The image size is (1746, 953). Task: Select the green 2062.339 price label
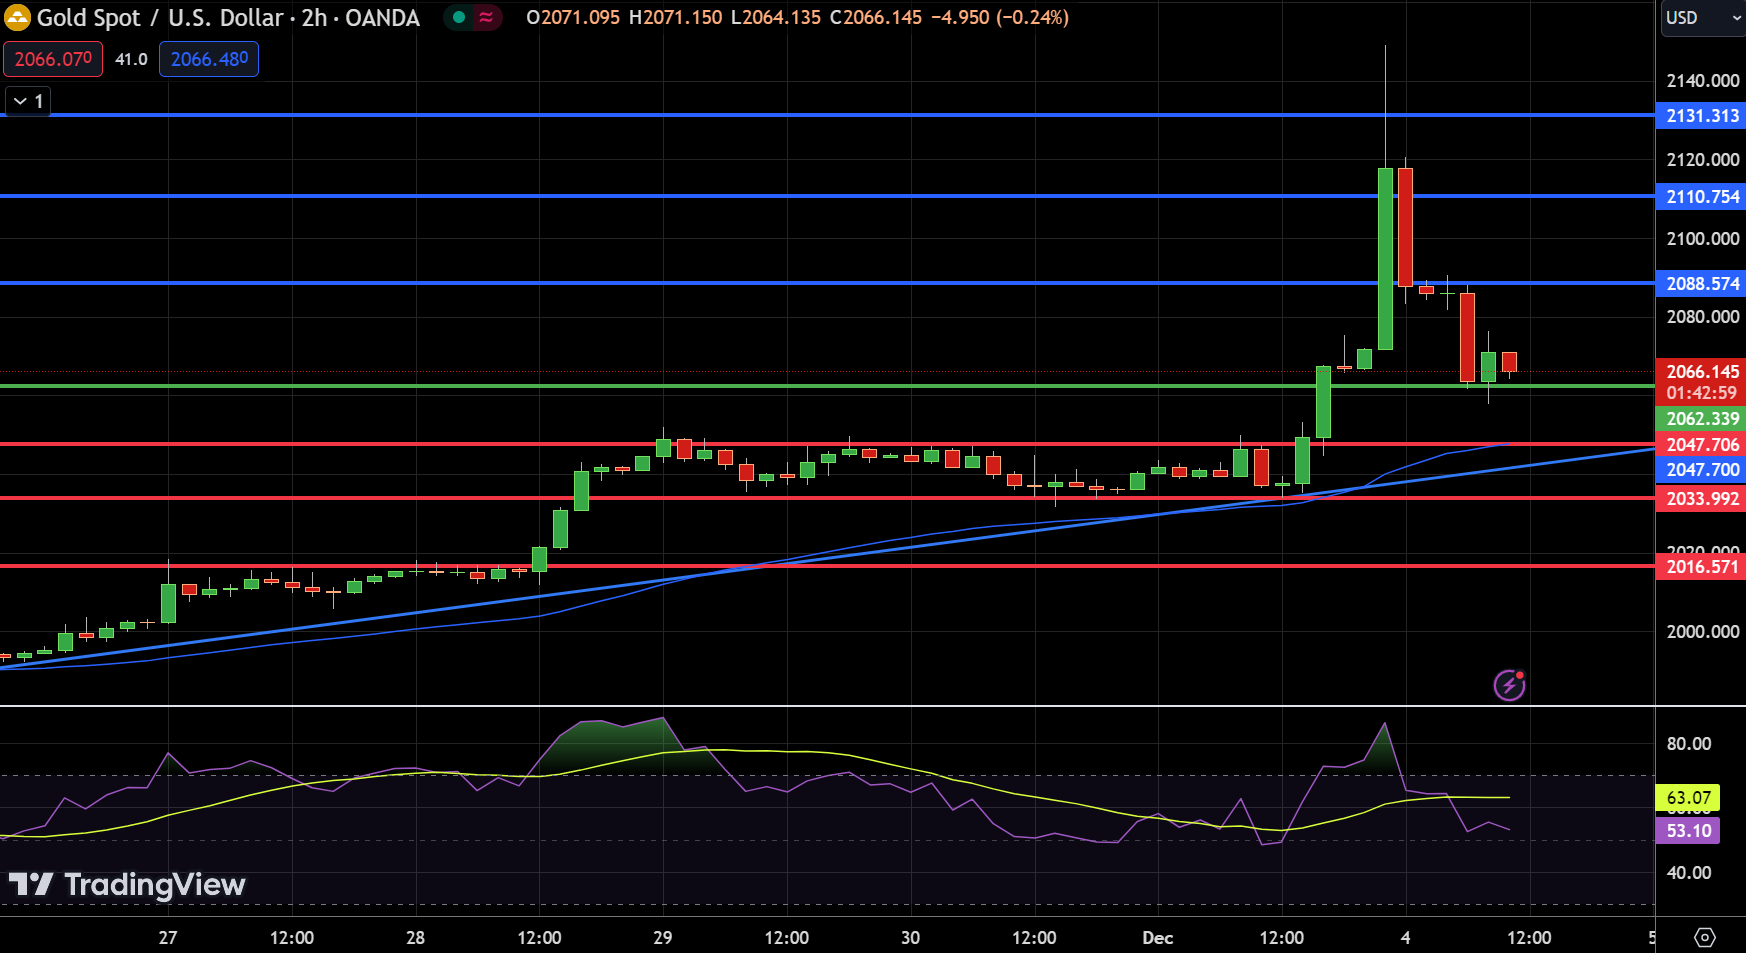[1701, 419]
